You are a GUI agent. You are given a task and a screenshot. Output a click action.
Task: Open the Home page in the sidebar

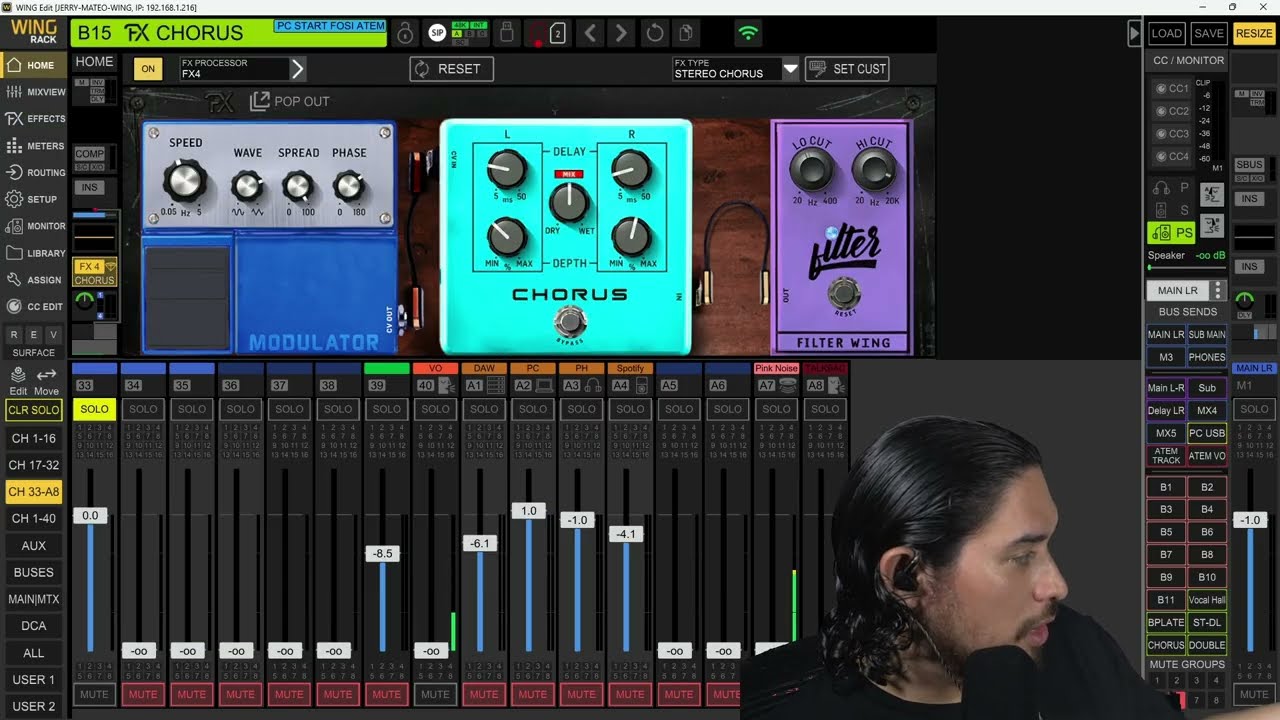[x=34, y=65]
